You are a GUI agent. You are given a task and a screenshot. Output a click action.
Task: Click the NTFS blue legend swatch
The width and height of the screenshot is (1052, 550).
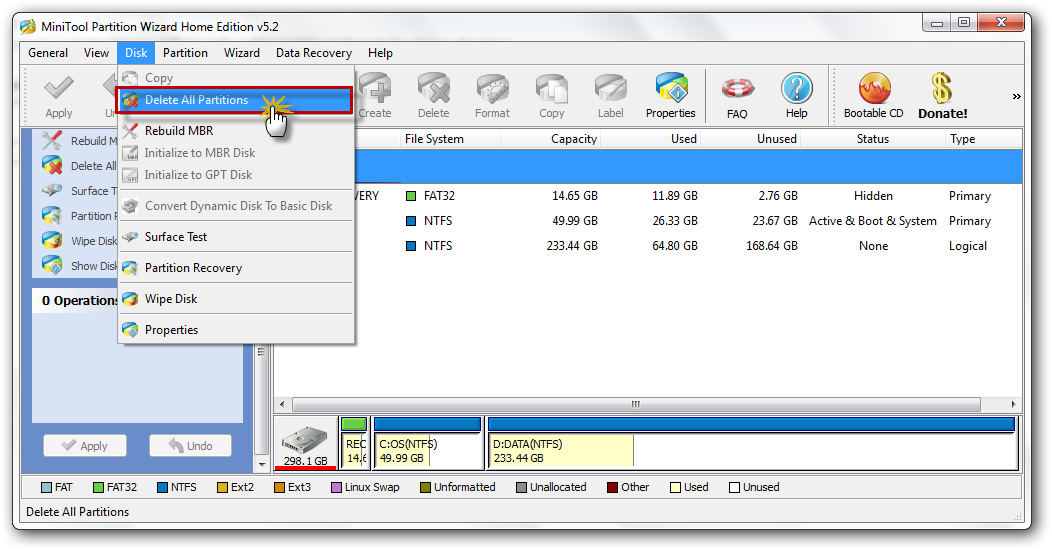[162, 488]
